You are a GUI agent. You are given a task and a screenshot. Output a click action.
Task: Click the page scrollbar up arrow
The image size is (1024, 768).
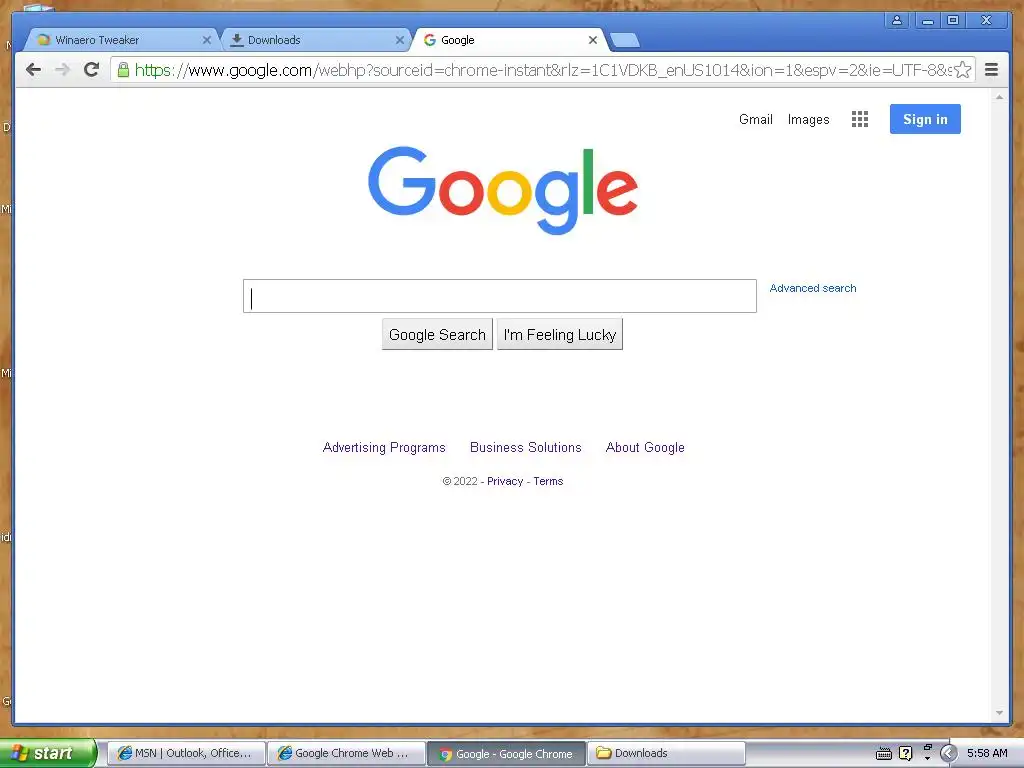999,97
